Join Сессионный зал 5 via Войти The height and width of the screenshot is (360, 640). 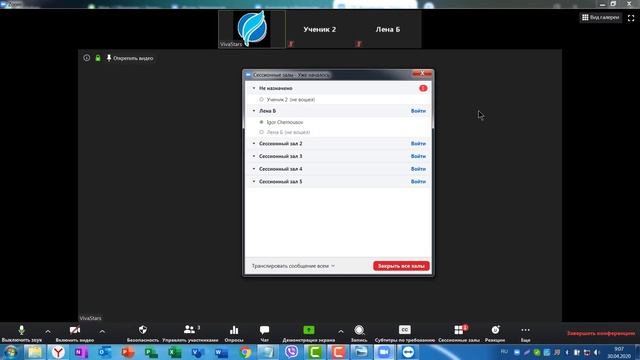pos(418,182)
